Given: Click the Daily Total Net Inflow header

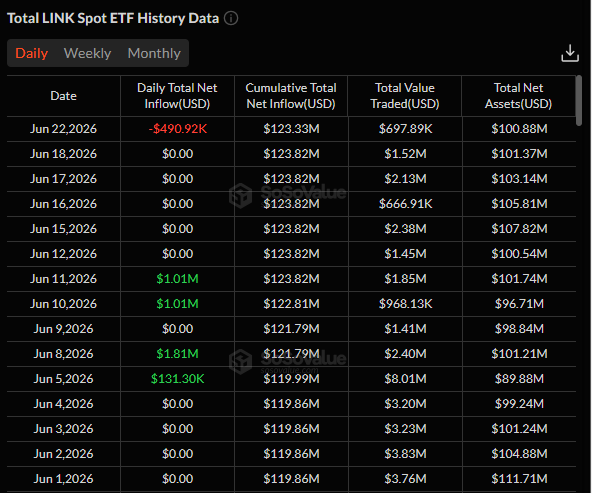Looking at the screenshot, I should click(177, 96).
